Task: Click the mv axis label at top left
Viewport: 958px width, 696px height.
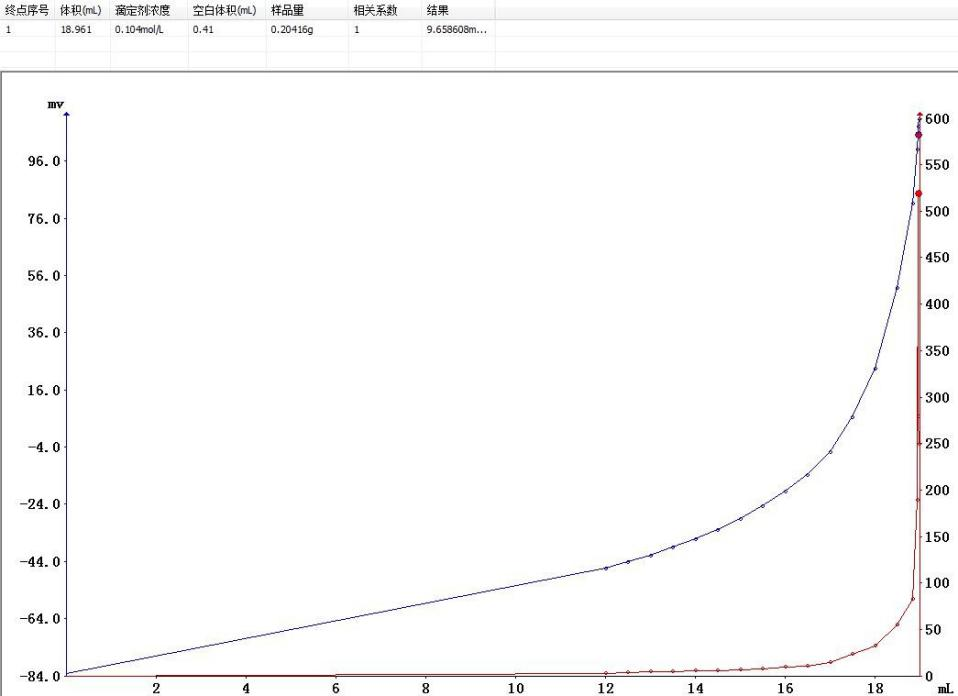Action: click(54, 104)
